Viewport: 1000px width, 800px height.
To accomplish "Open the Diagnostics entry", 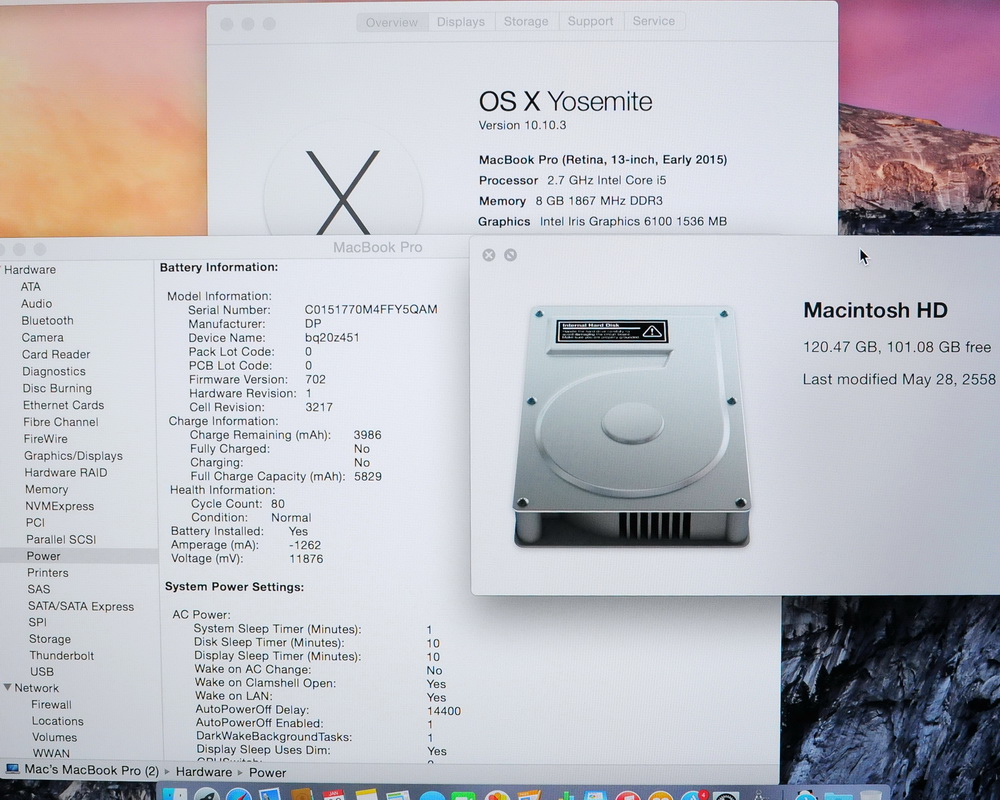I will (54, 371).
